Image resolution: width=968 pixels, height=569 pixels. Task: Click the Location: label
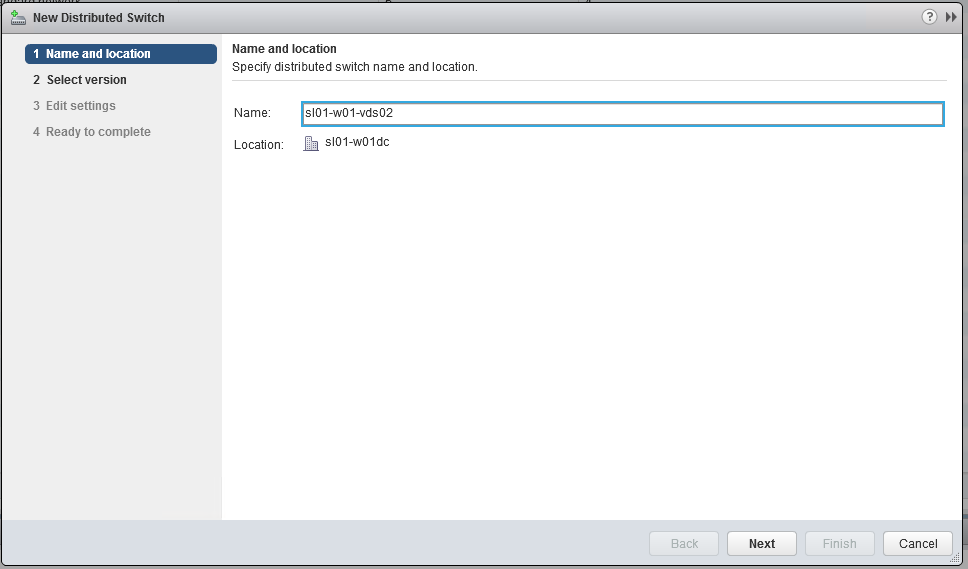[259, 145]
